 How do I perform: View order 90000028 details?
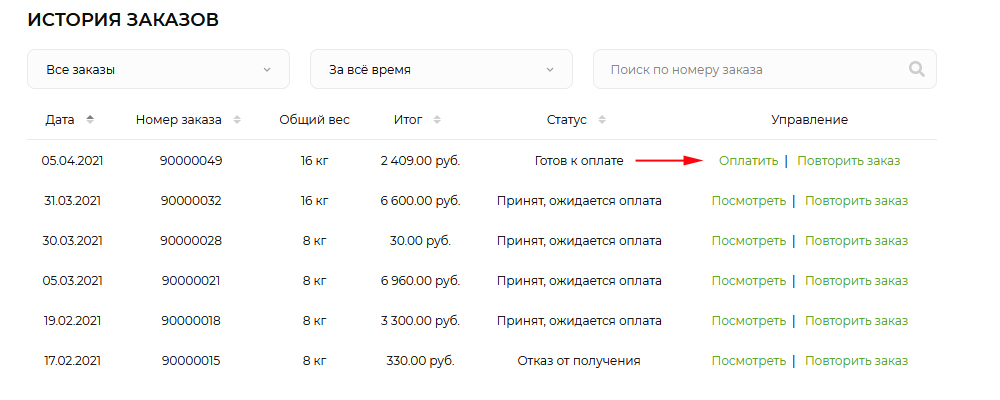point(748,240)
